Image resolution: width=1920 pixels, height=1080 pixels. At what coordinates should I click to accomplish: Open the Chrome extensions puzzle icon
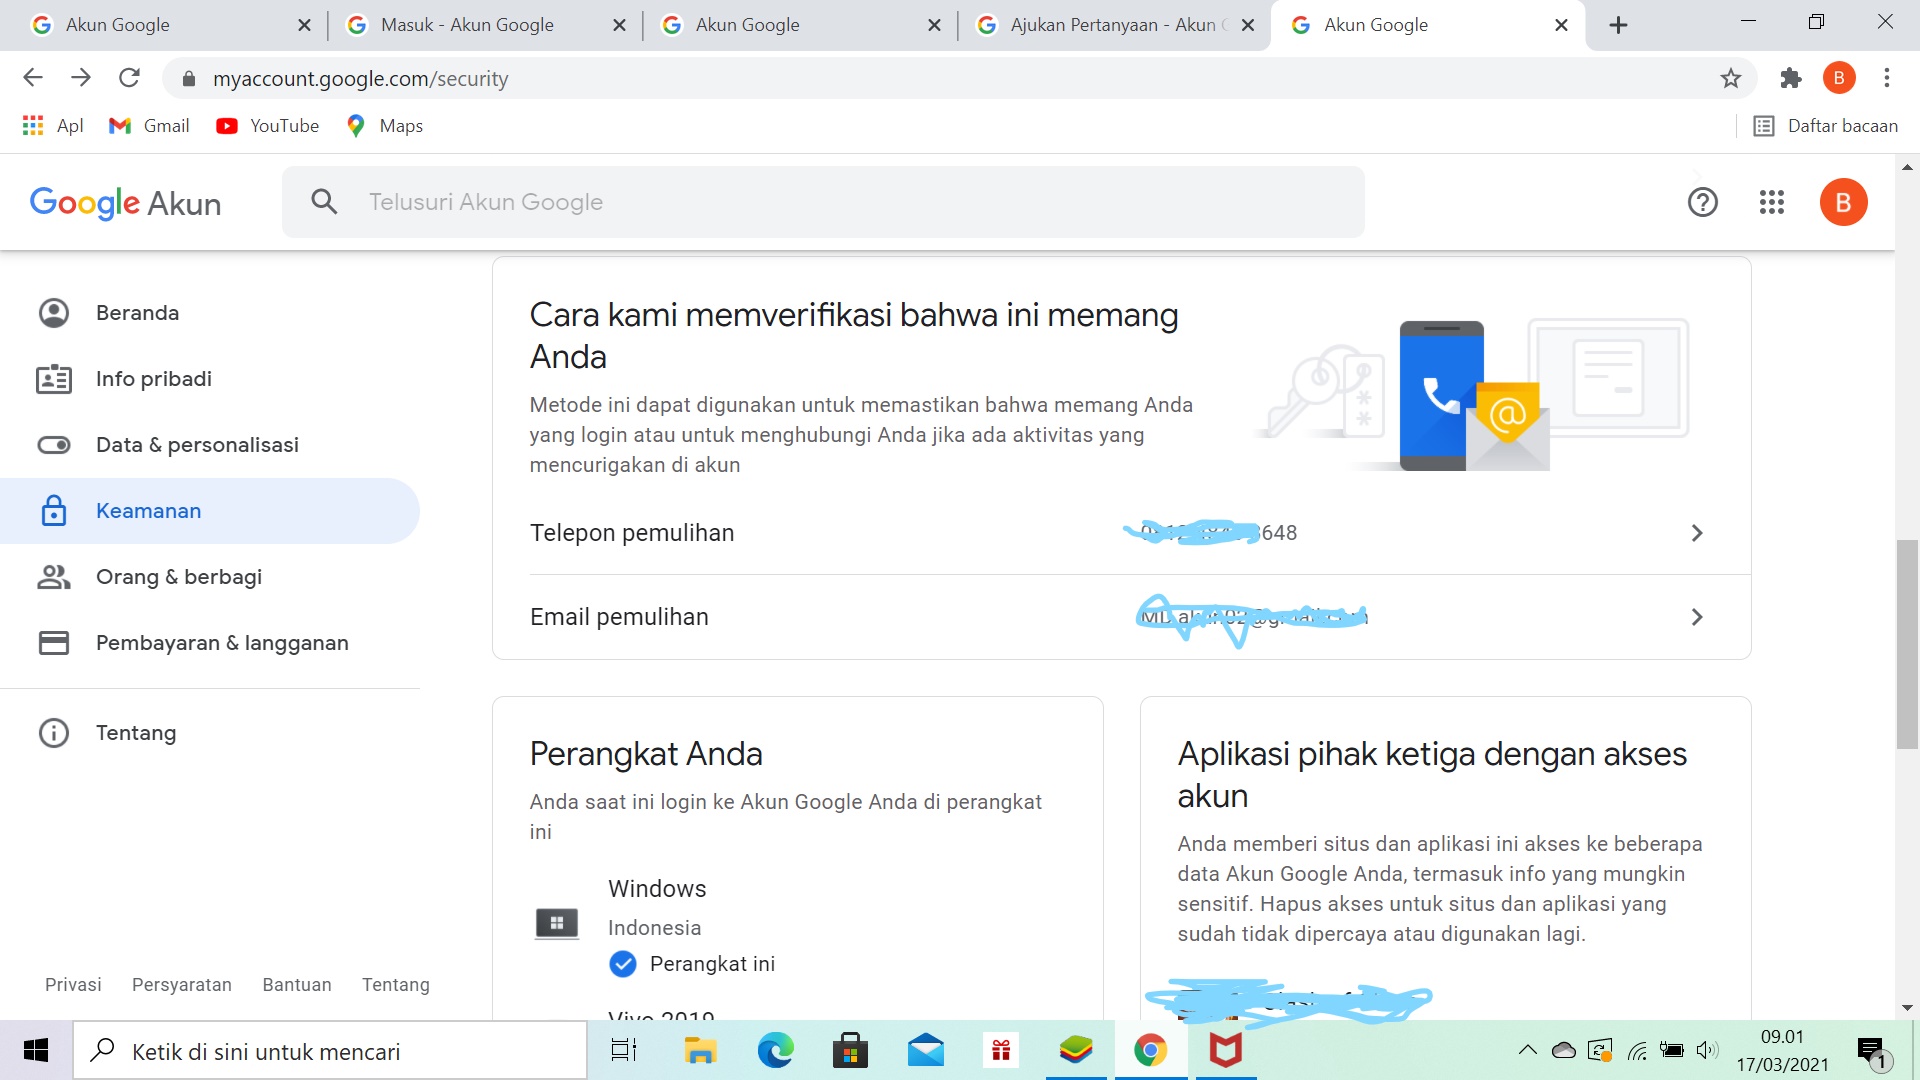(x=1791, y=78)
